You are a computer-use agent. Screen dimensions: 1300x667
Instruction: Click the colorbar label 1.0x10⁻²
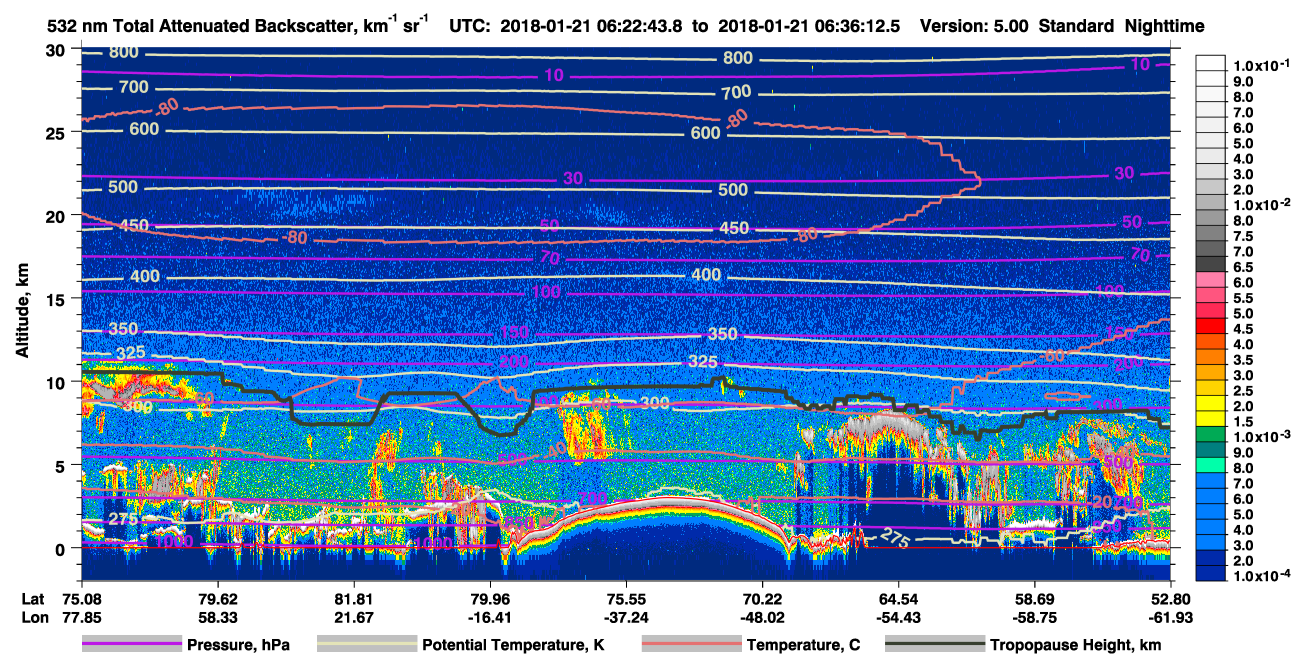[1263, 204]
